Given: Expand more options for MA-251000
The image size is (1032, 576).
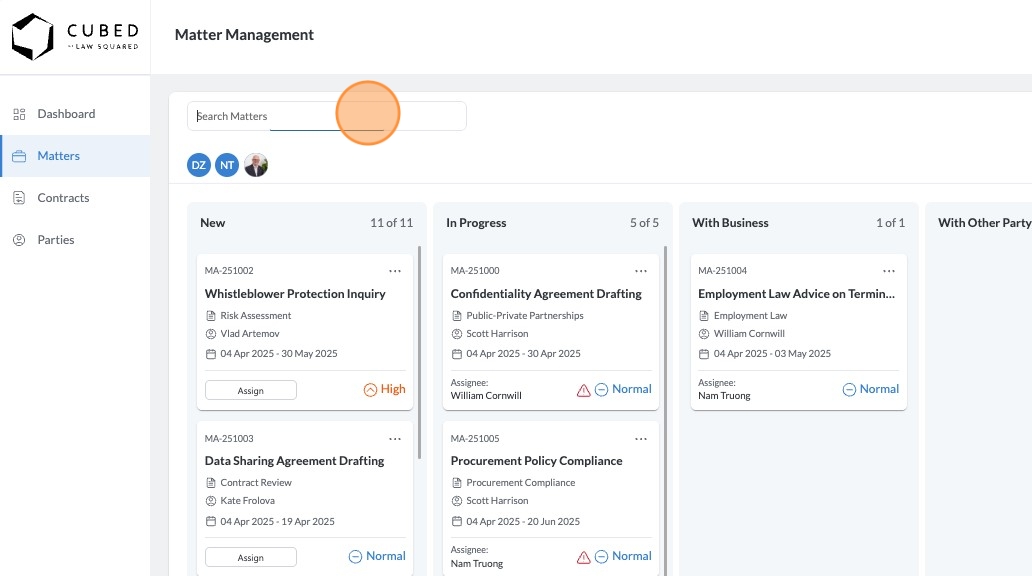Looking at the screenshot, I should coord(641,271).
